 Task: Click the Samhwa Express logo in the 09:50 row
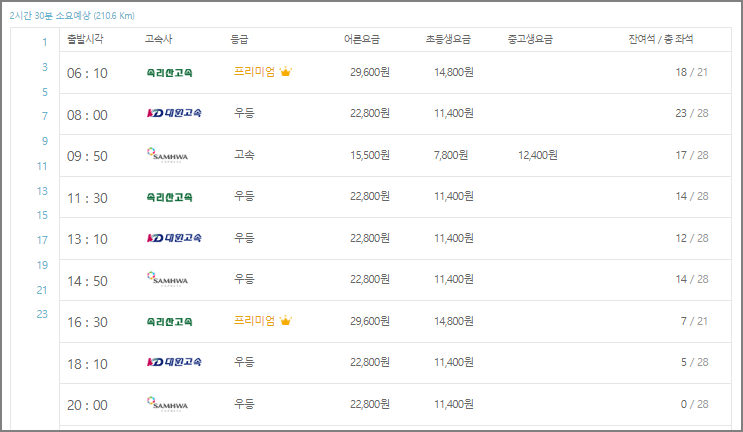click(x=167, y=155)
